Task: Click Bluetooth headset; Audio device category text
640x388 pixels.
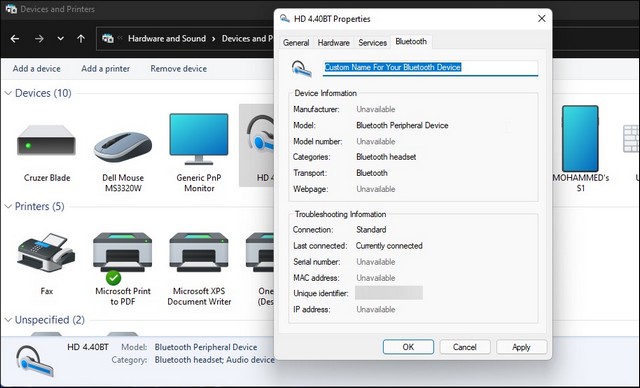Action: coord(214,360)
